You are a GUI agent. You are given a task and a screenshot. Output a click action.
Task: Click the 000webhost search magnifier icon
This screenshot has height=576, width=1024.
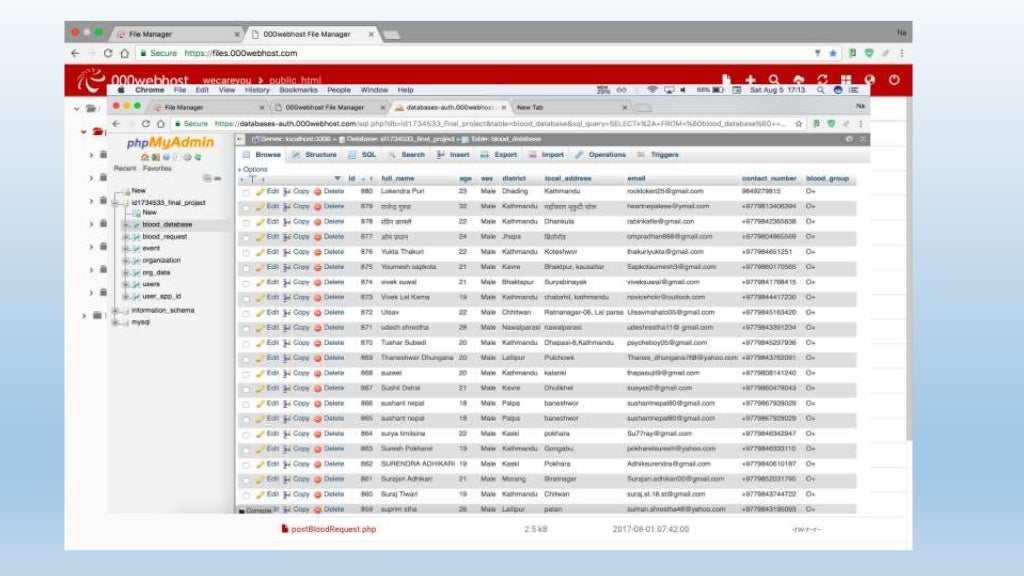point(774,81)
